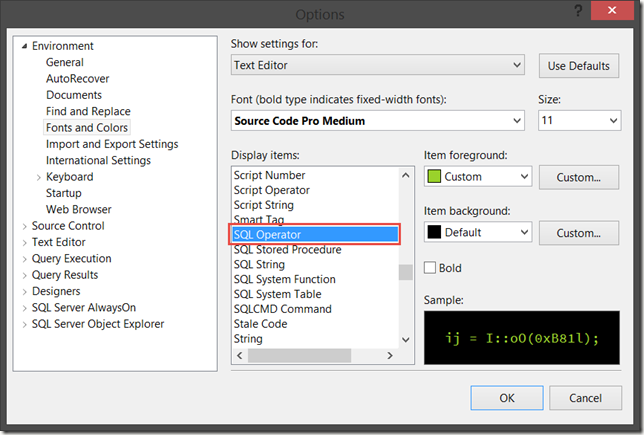The width and height of the screenshot is (644, 435).
Task: Click Custom button for item foreground
Action: [579, 177]
